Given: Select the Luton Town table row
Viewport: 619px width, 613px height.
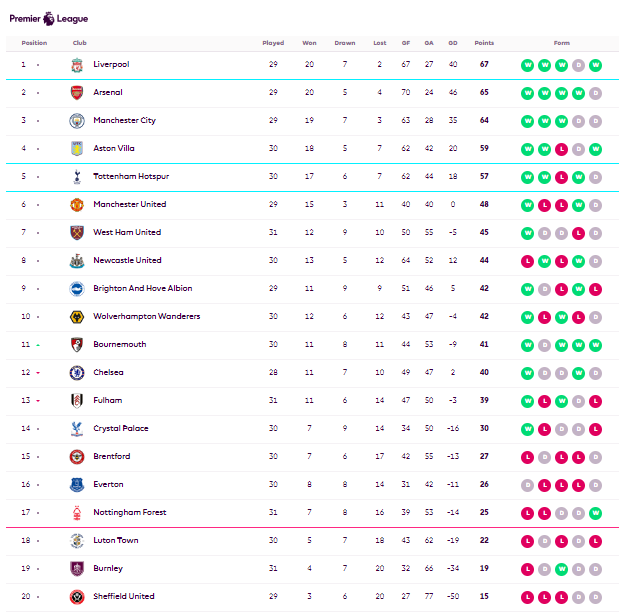Looking at the screenshot, I should click(300, 541).
